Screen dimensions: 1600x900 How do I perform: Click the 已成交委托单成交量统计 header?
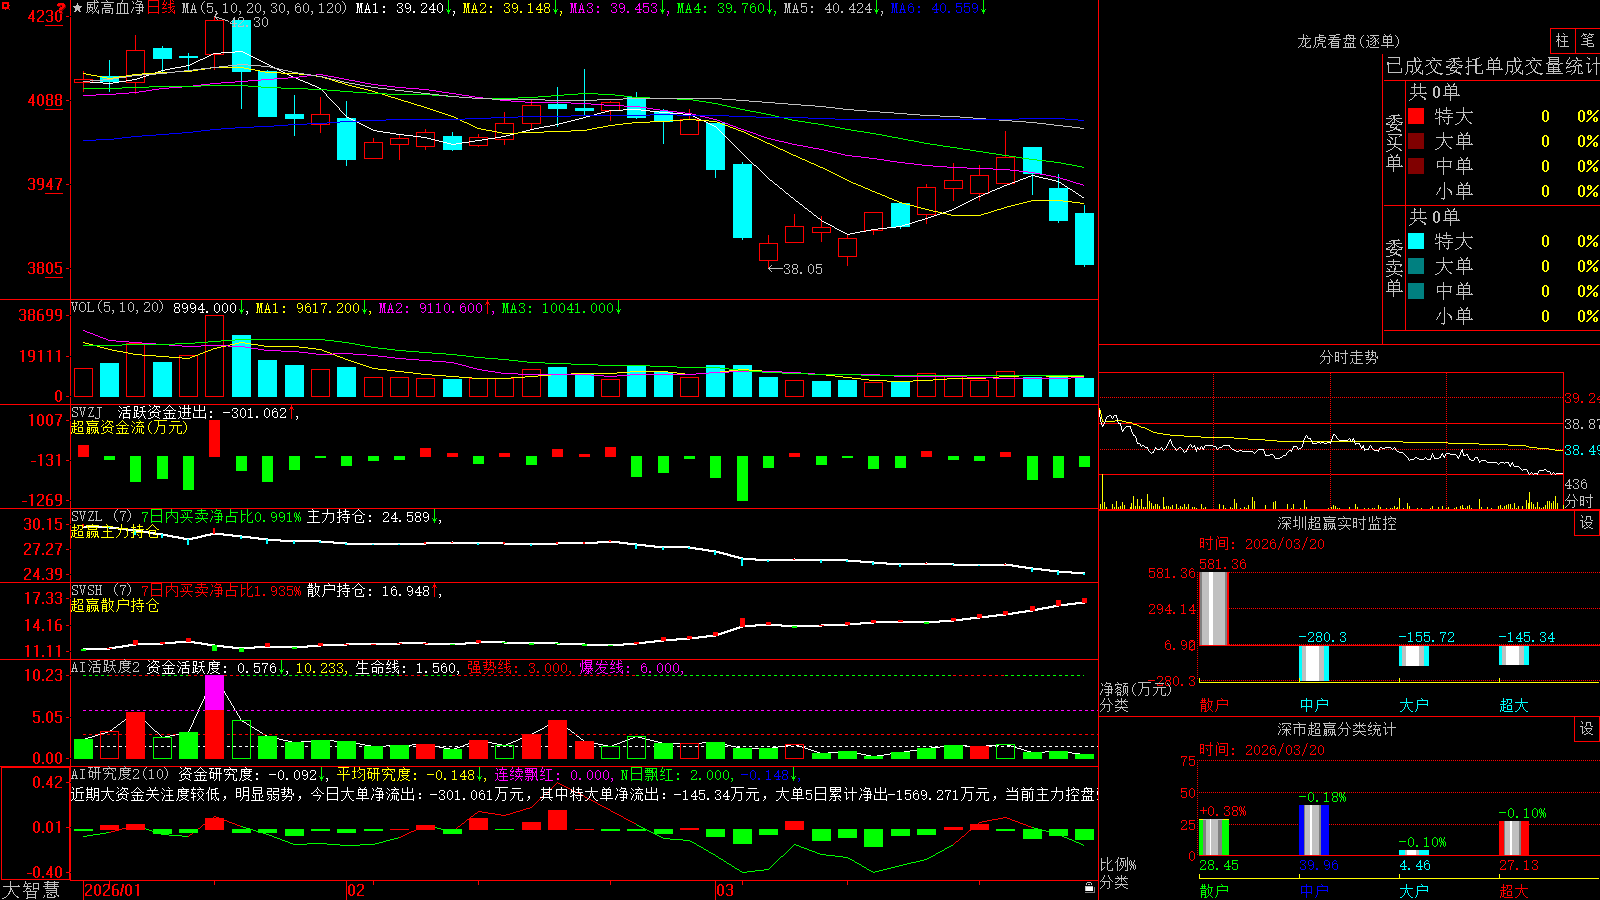point(1492,66)
